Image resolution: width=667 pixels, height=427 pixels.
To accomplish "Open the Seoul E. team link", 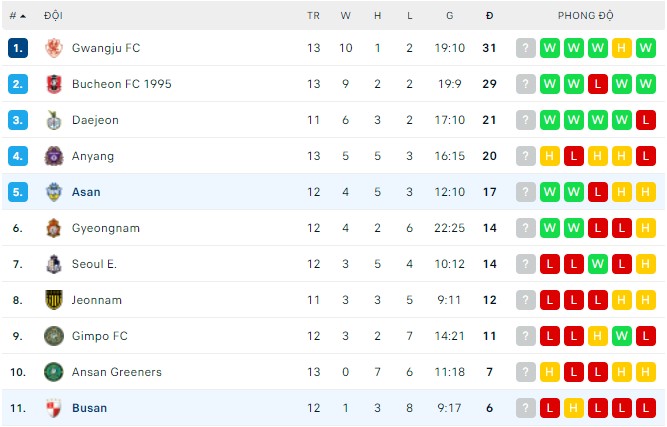I will [94, 264].
